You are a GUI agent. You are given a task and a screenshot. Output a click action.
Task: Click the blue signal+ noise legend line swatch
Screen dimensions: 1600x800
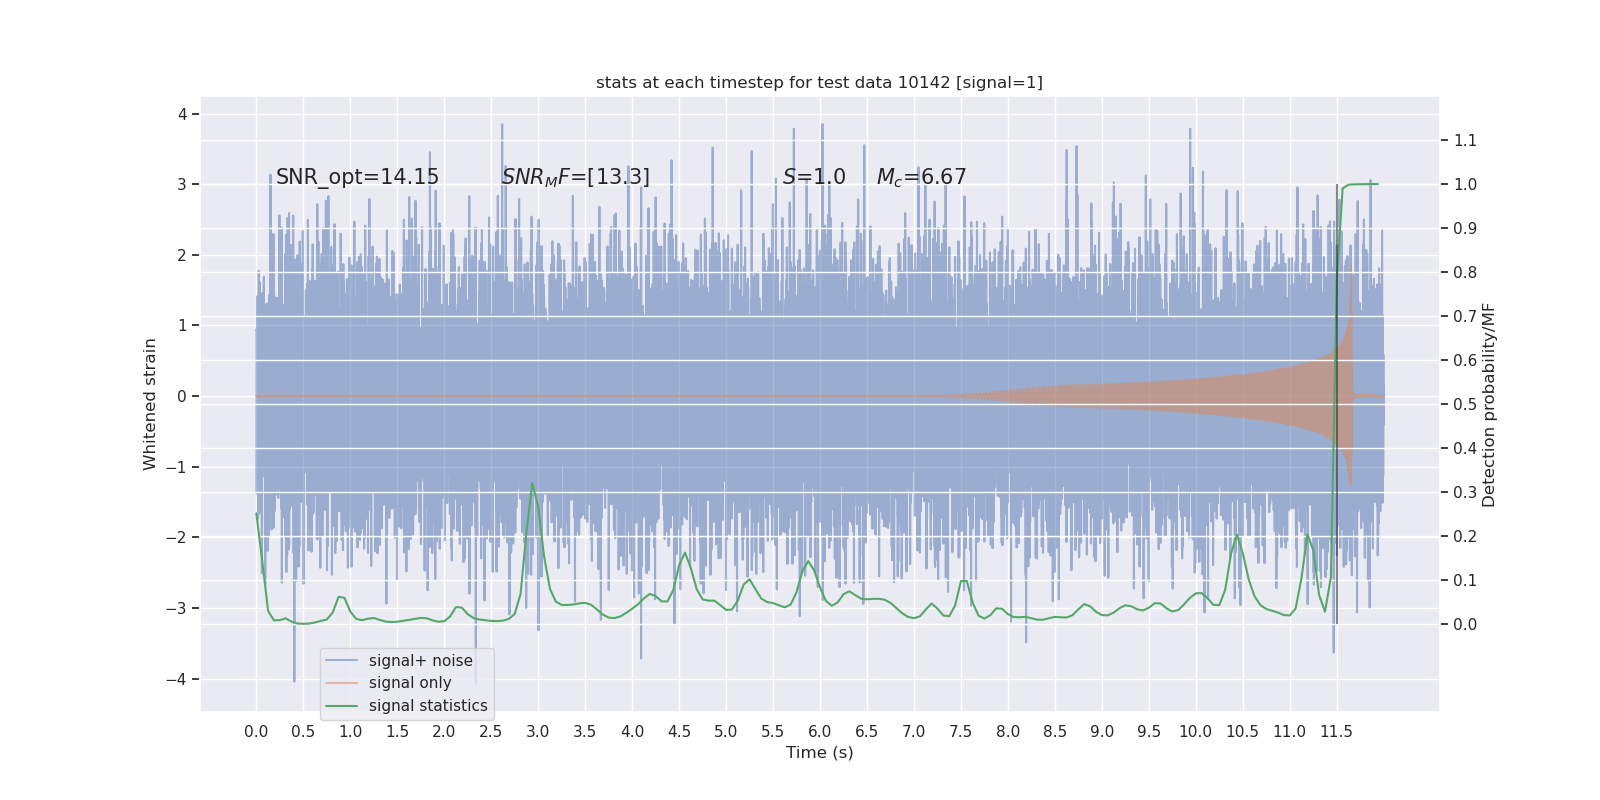coord(342,661)
